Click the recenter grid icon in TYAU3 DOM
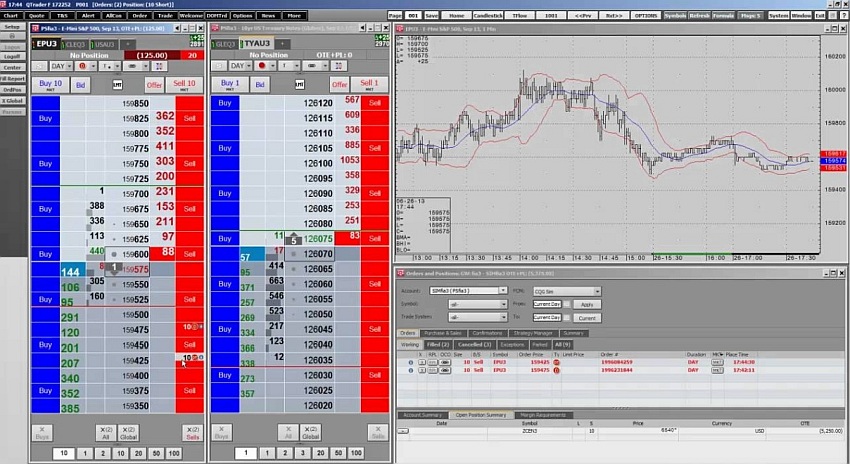The image size is (850, 464). tap(338, 66)
